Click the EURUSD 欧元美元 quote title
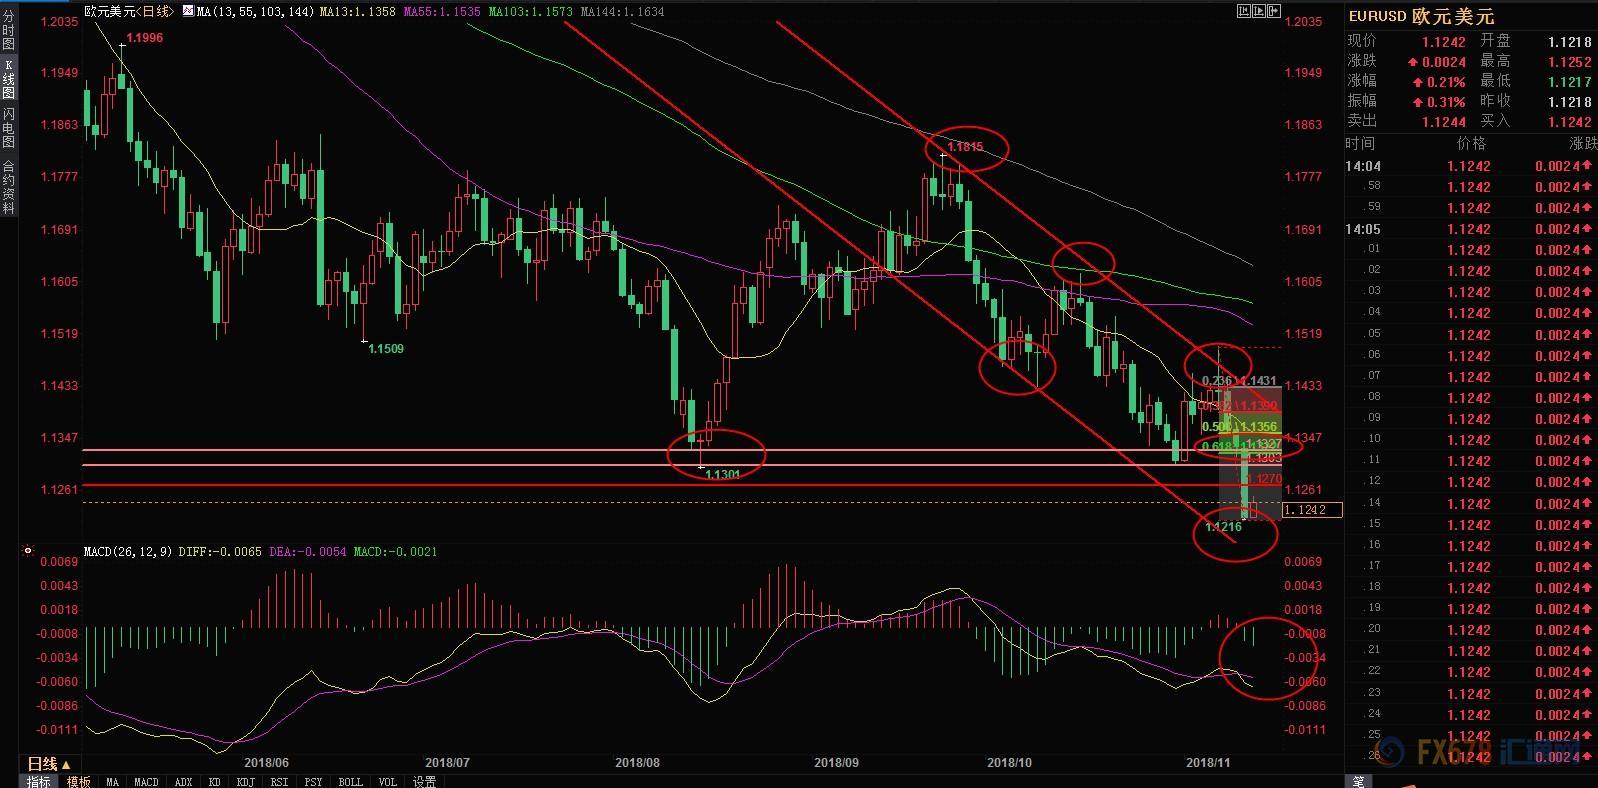1598x788 pixels. click(1421, 17)
